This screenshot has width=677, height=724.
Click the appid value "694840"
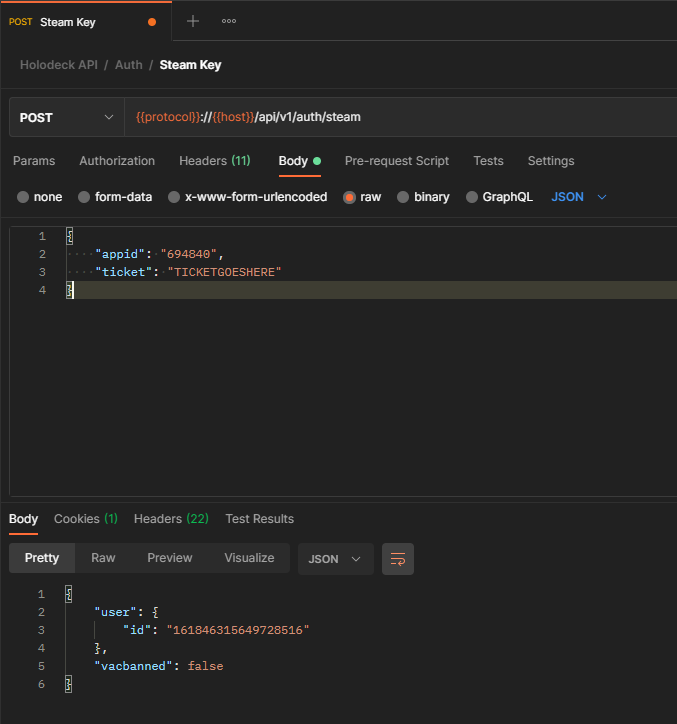(x=188, y=254)
